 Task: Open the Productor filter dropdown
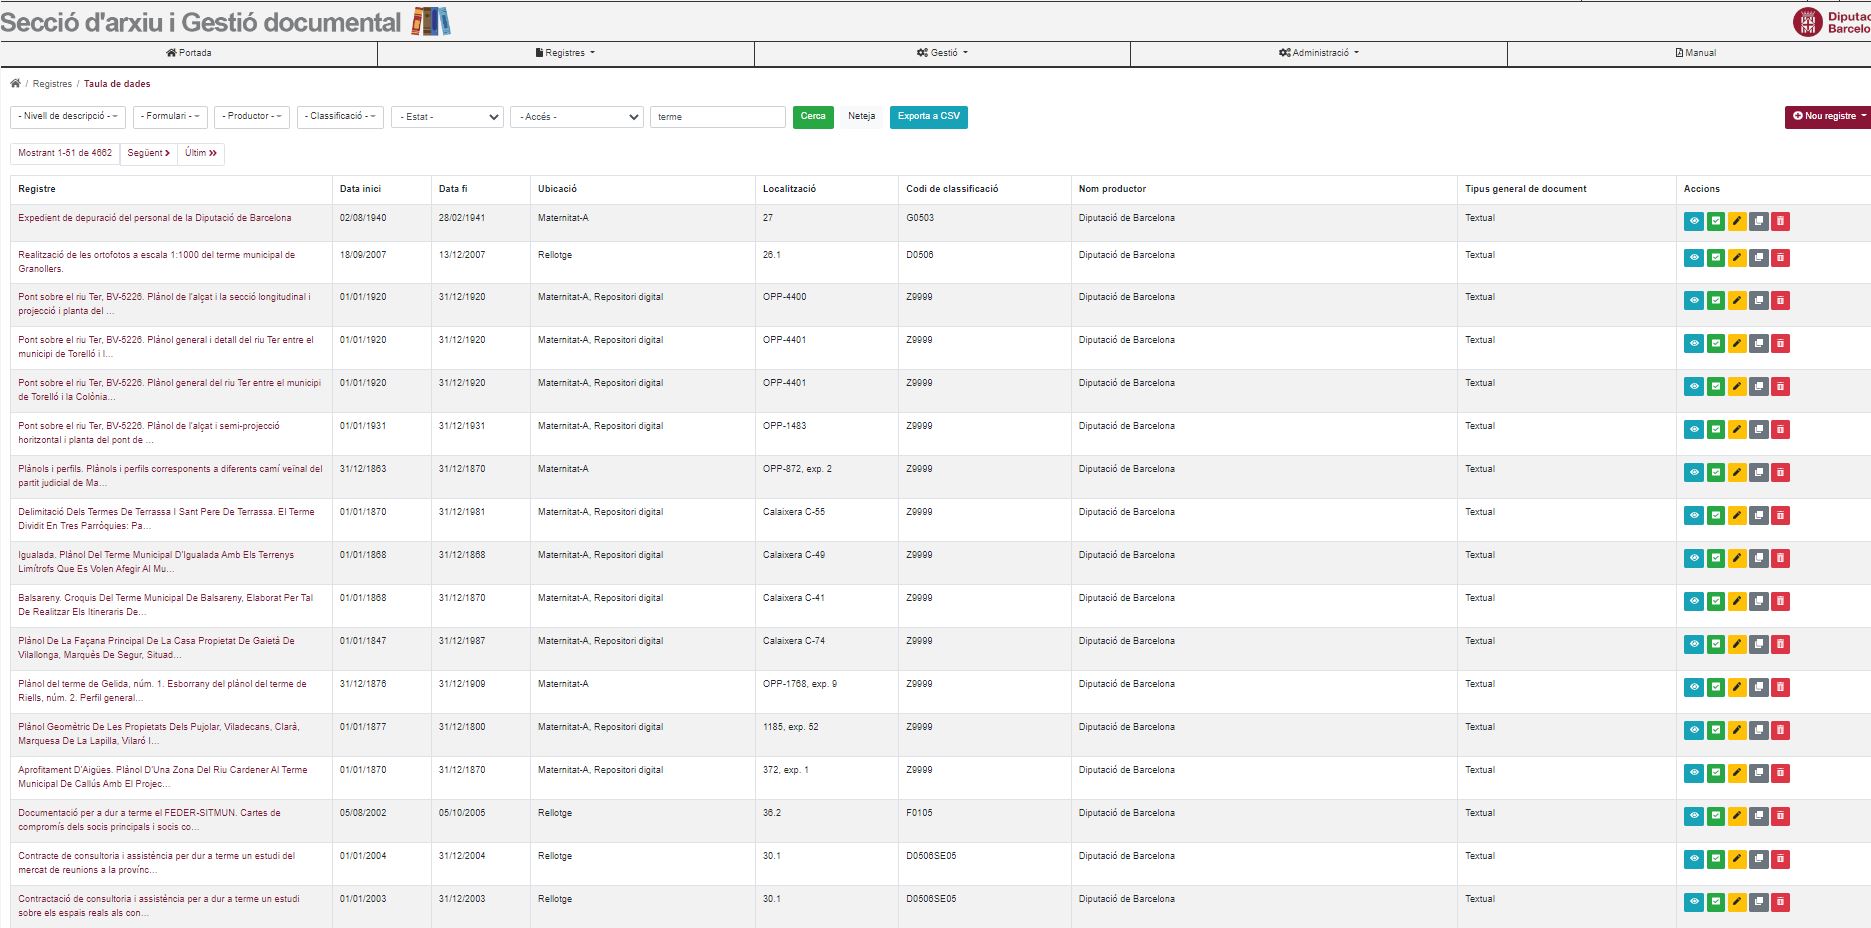pos(252,117)
